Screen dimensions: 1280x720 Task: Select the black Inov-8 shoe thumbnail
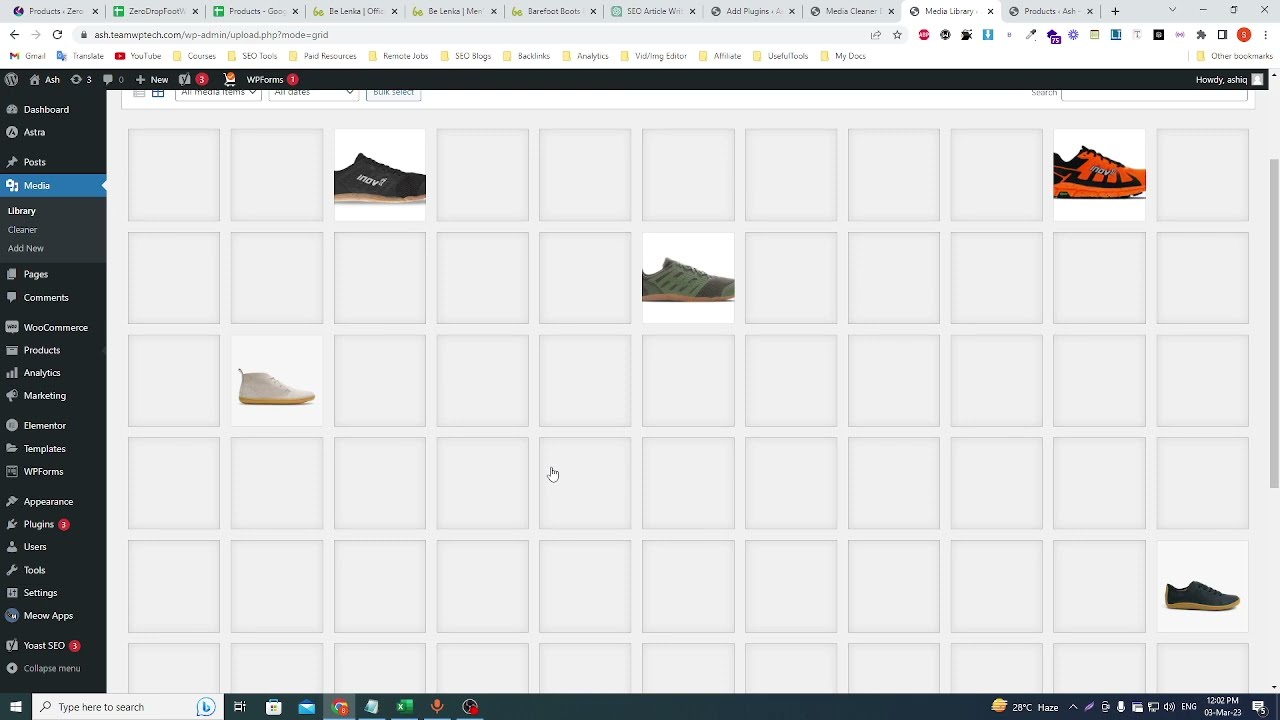click(380, 175)
